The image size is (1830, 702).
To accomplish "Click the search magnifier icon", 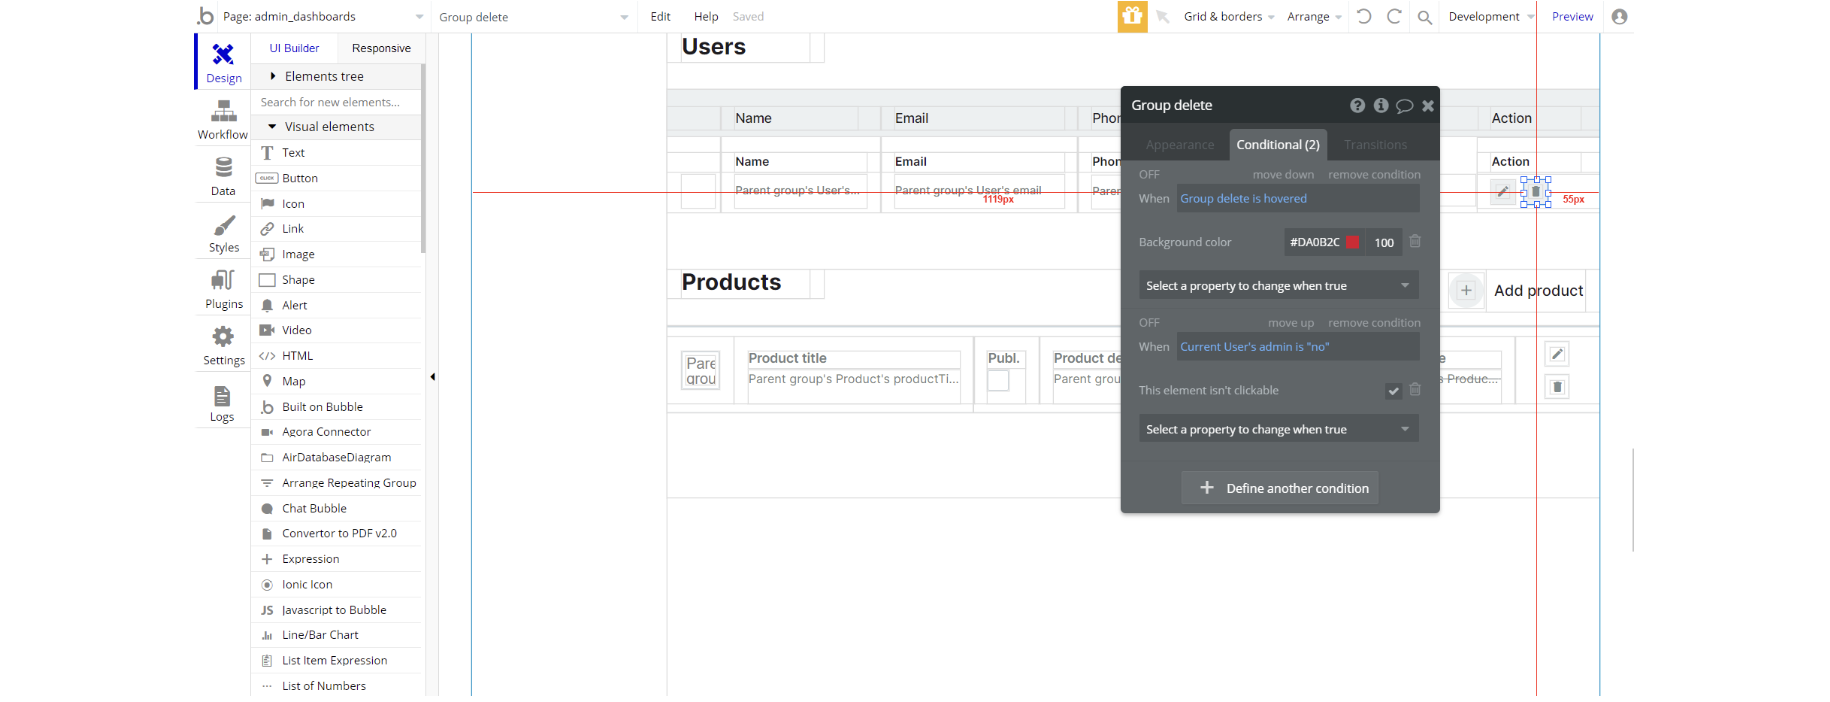I will [x=1424, y=17].
